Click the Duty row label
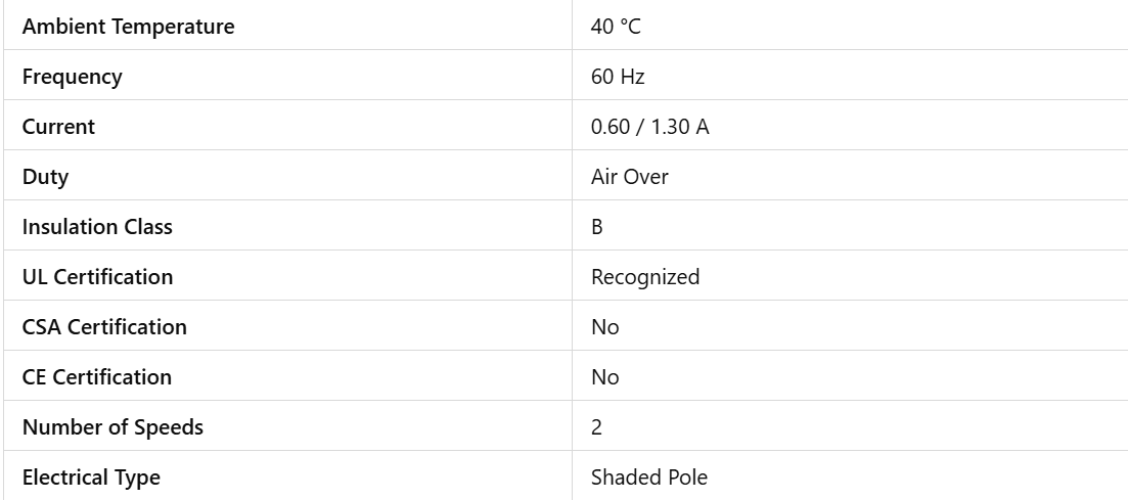The width and height of the screenshot is (1128, 500). point(41,177)
